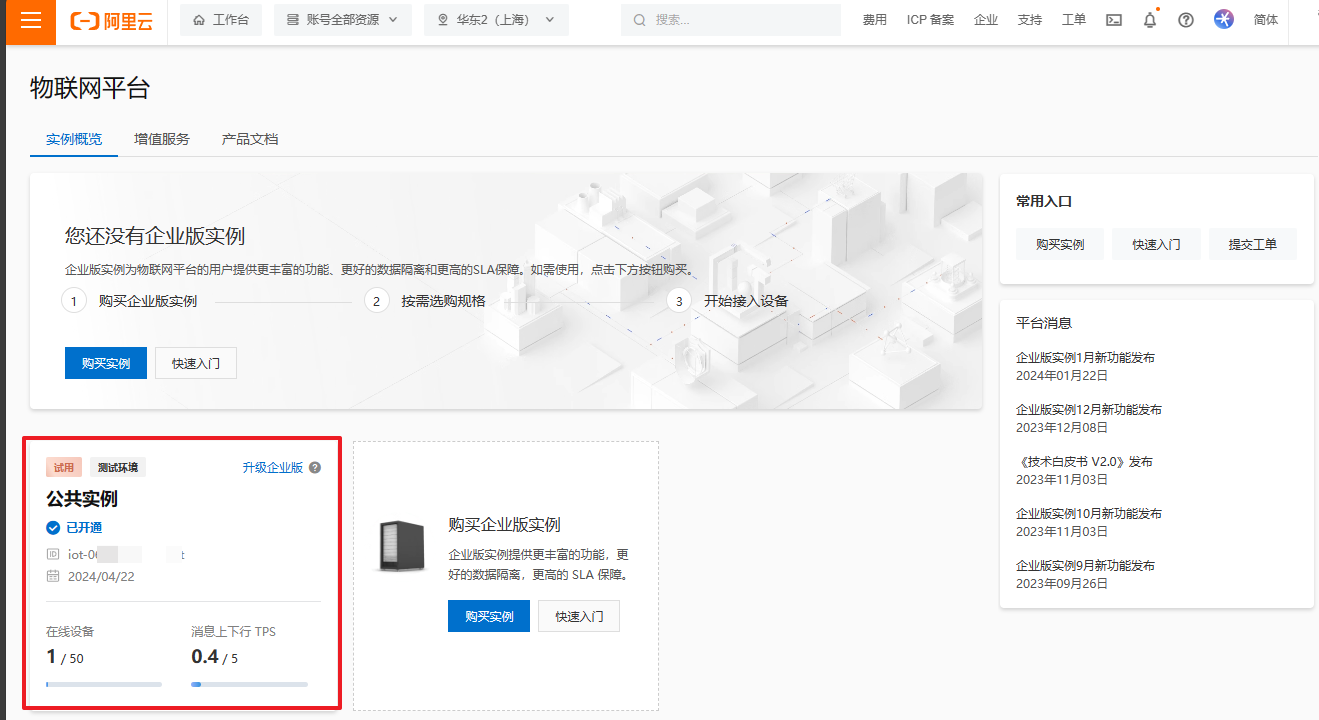Click the 测试环境 tag
Screen dimensions: 1319x720
tap(118, 467)
